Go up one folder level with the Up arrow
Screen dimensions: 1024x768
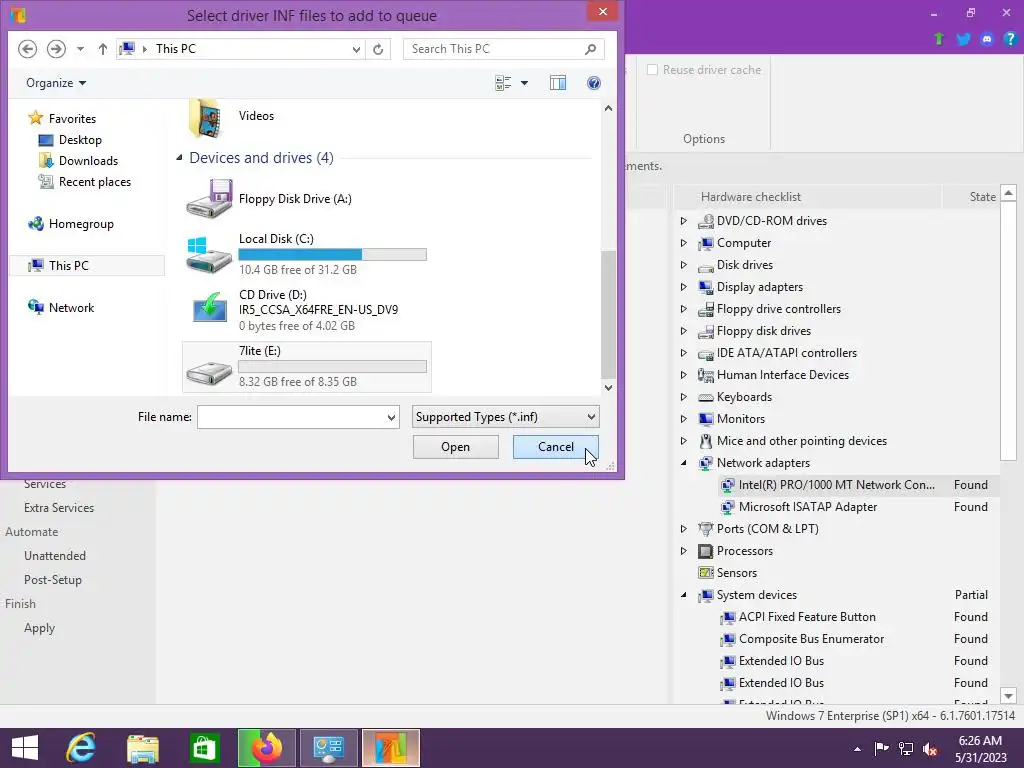(x=103, y=49)
